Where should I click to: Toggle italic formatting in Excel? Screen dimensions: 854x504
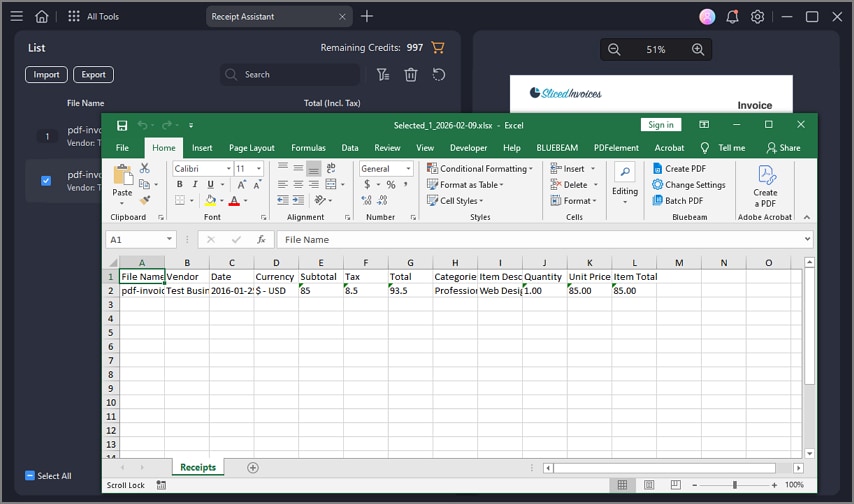[x=194, y=185]
